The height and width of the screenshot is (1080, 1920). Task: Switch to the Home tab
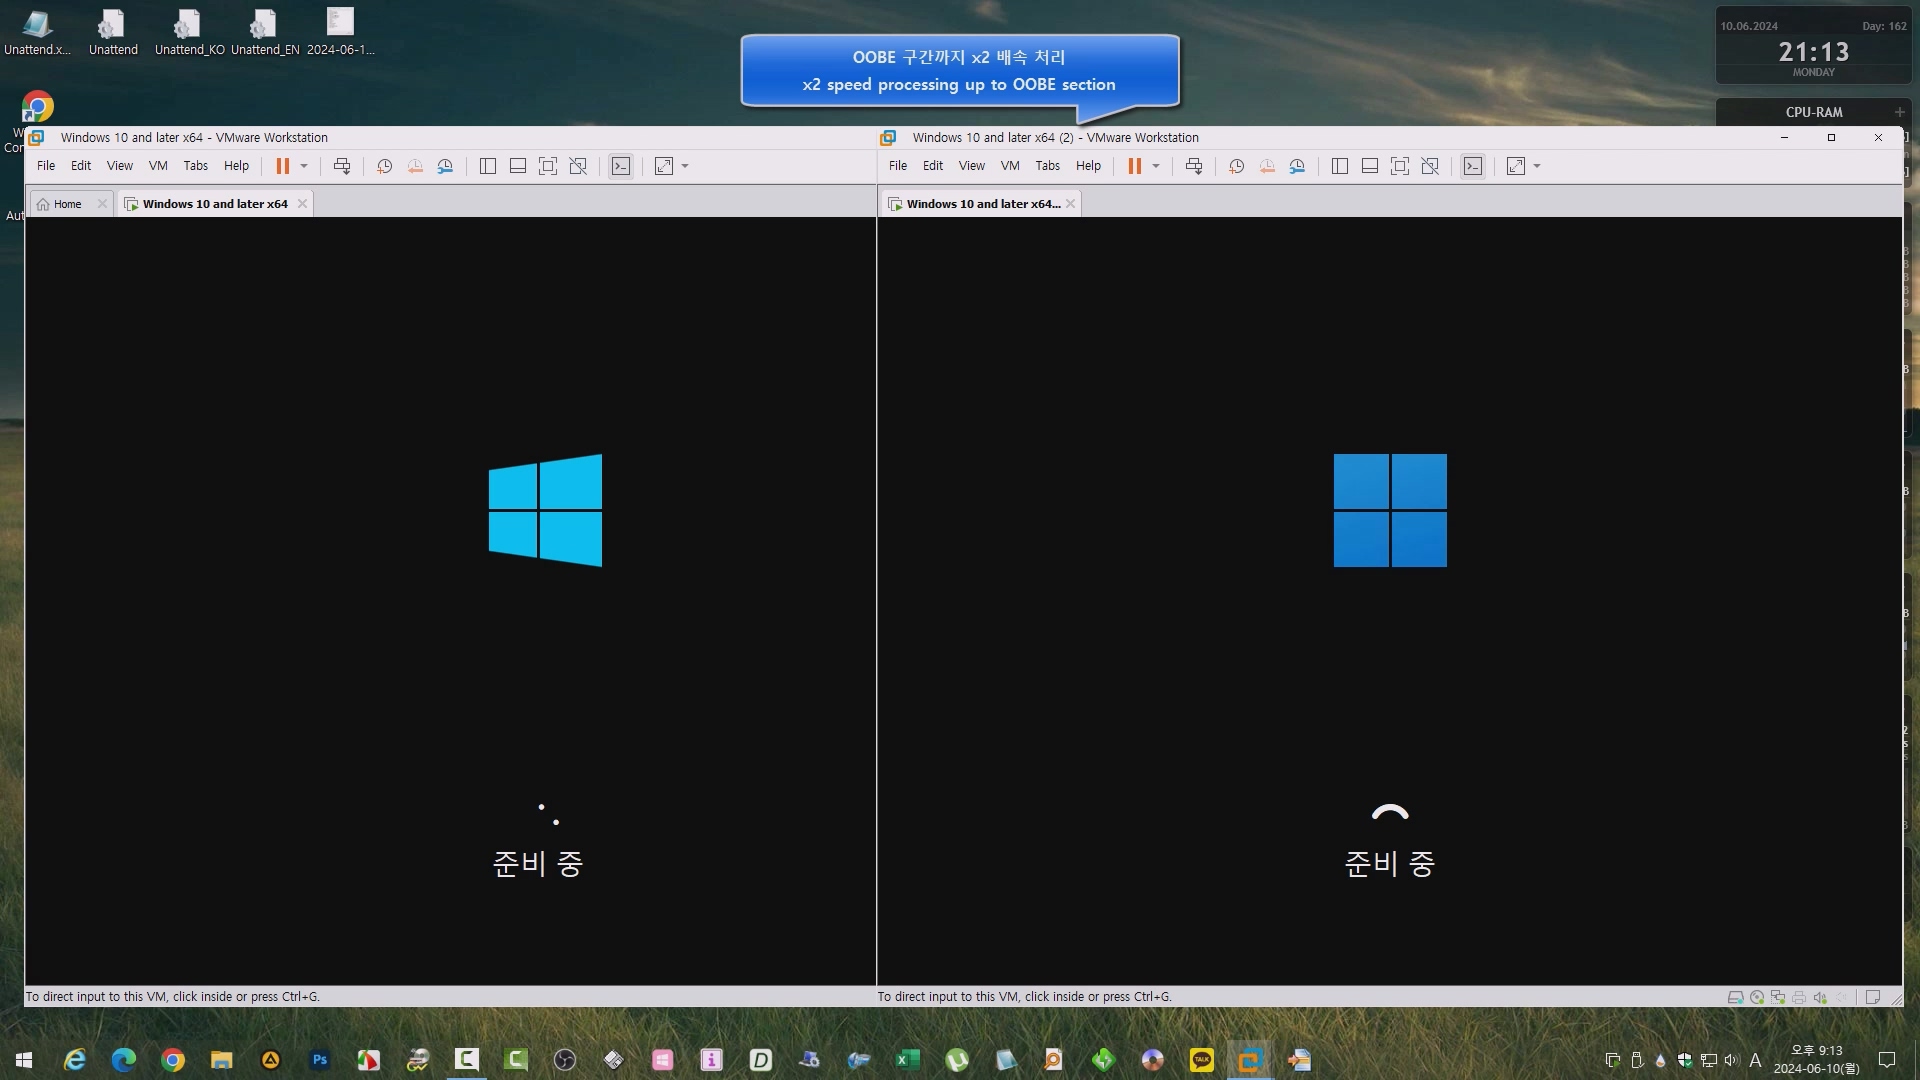click(67, 204)
